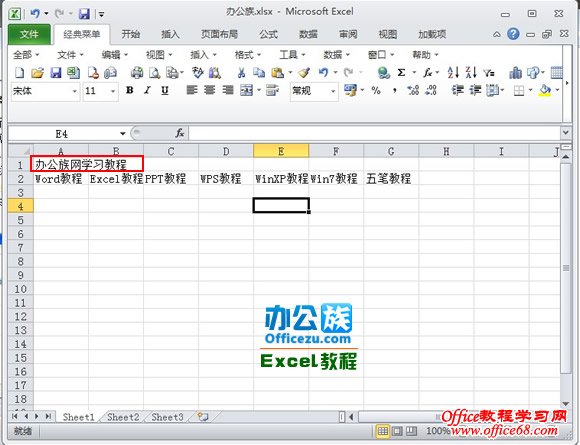Open the 工具 classic menu dropdown
The width and height of the screenshot is (580, 445).
pyautogui.click(x=292, y=55)
